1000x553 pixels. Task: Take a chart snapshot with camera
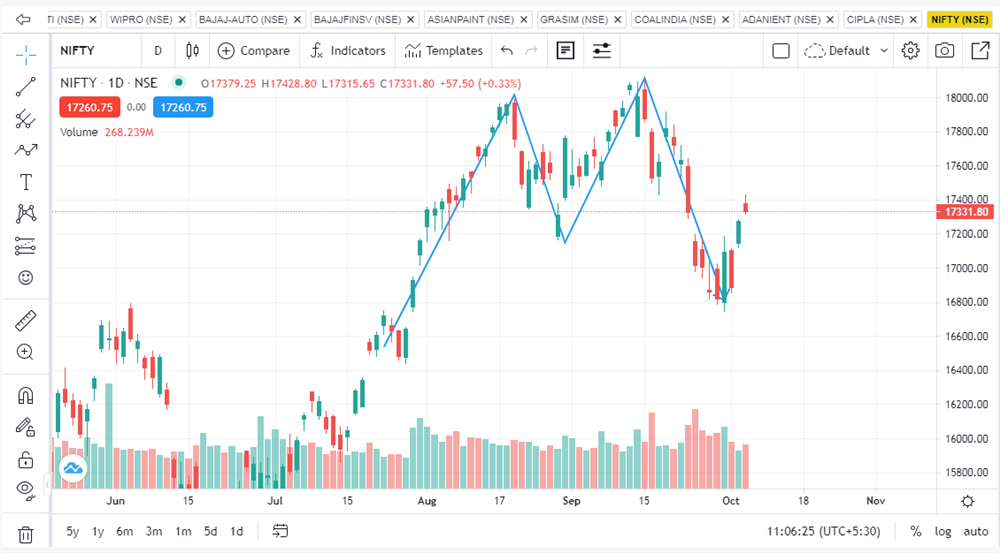tap(945, 50)
